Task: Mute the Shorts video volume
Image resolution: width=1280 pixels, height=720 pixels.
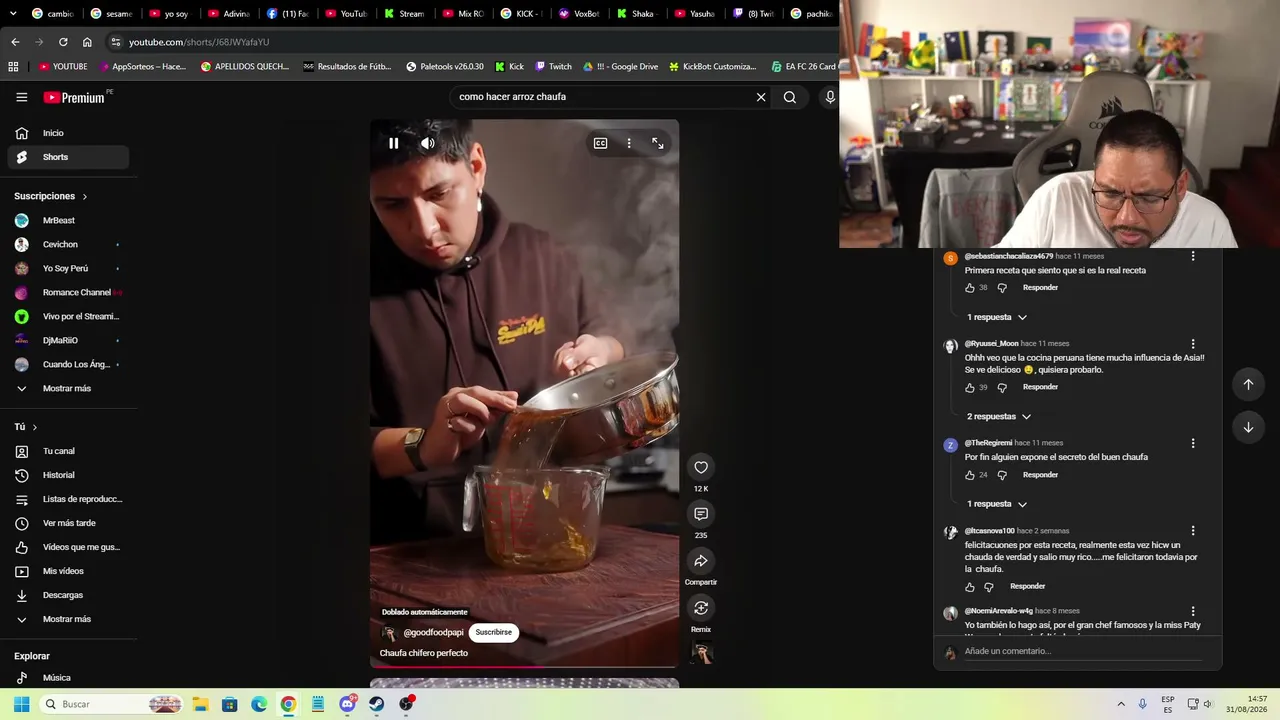Action: click(x=427, y=143)
